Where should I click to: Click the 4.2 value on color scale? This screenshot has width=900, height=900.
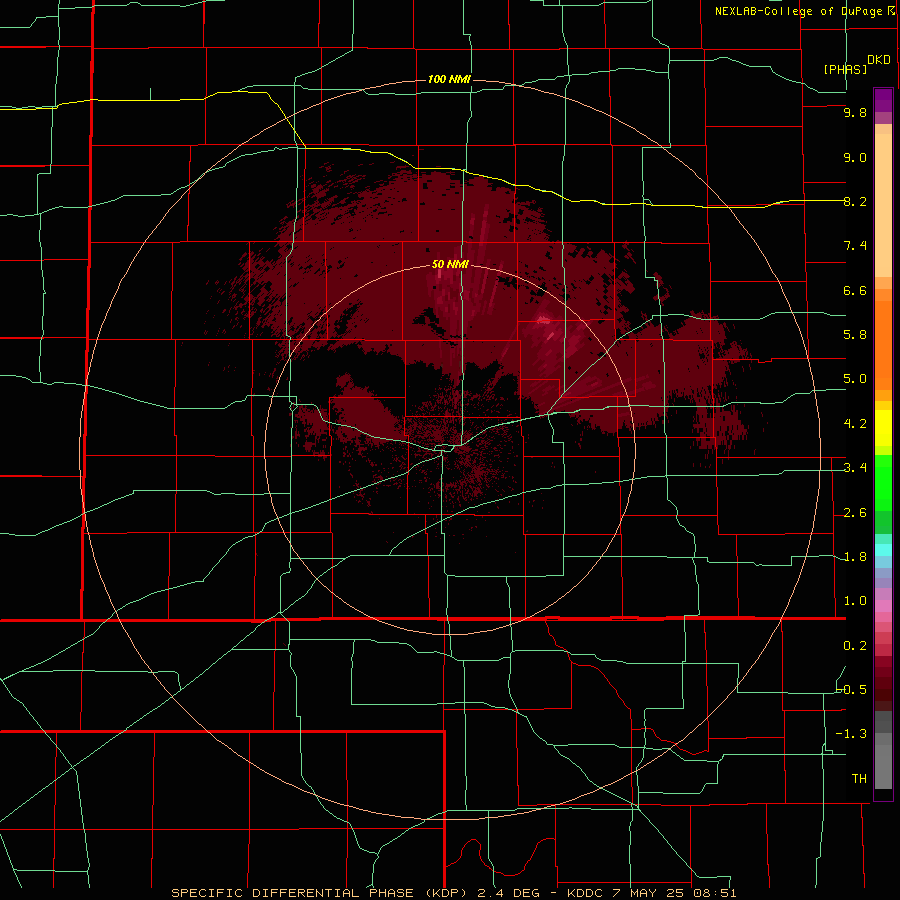pyautogui.click(x=855, y=424)
